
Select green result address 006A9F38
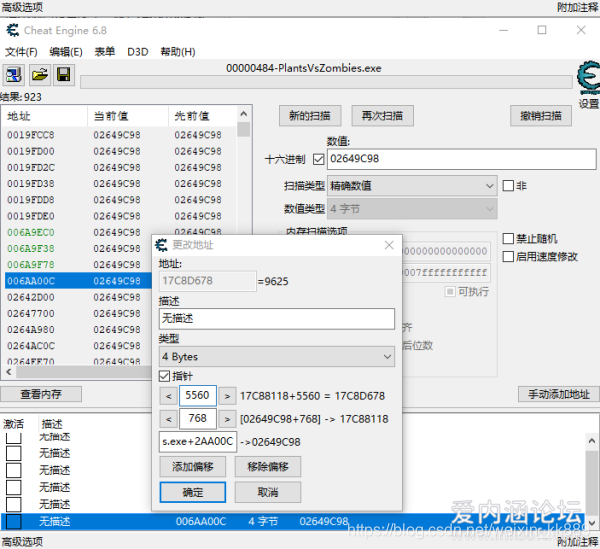[31, 249]
